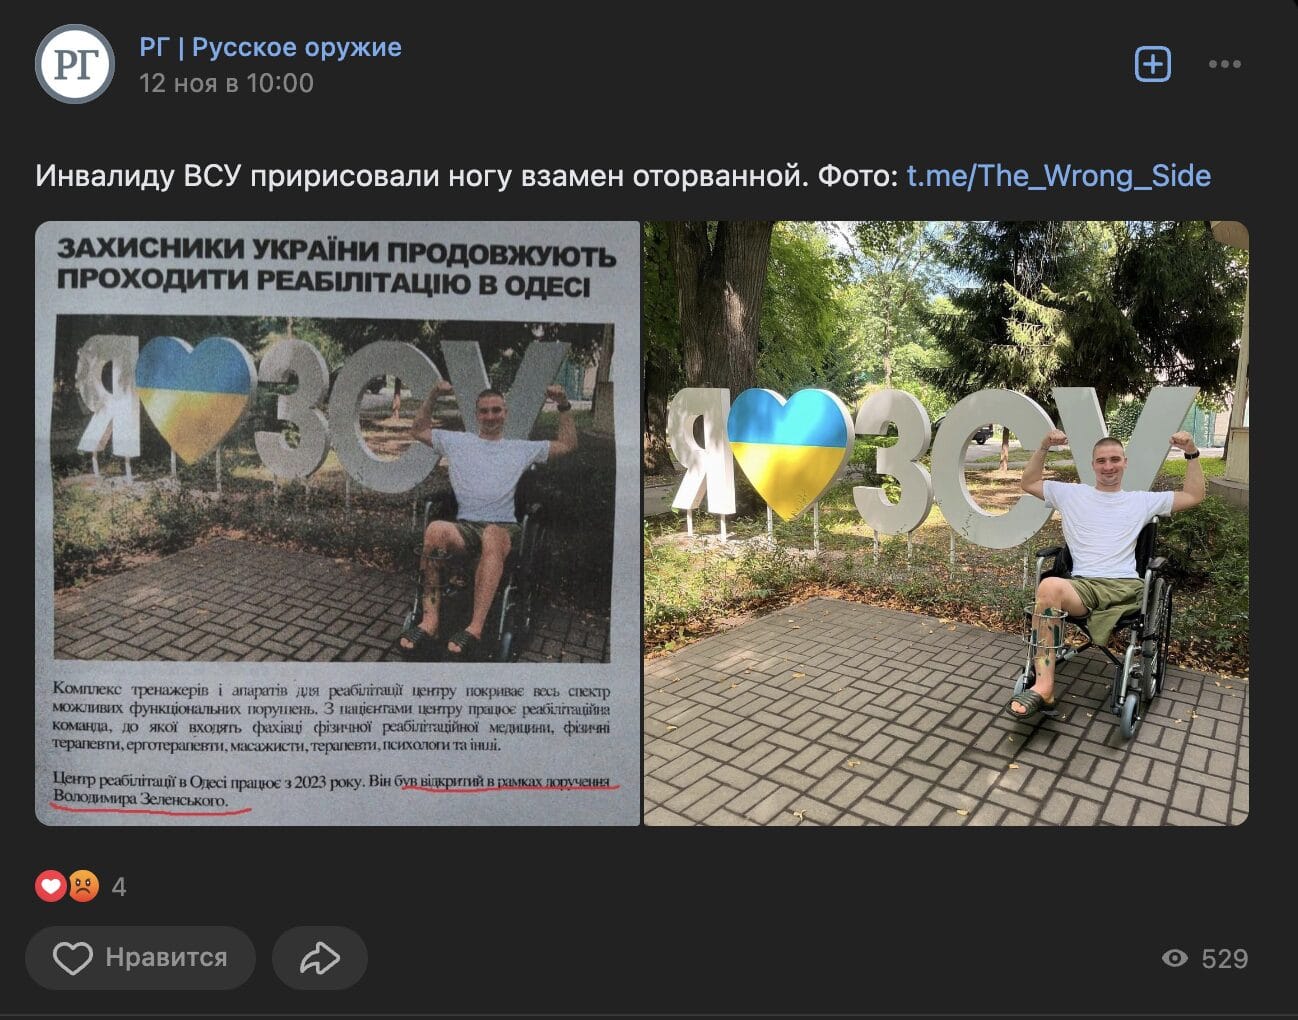Open the three-dots post options menu
Image resolution: width=1298 pixels, height=1020 pixels.
(x=1225, y=64)
